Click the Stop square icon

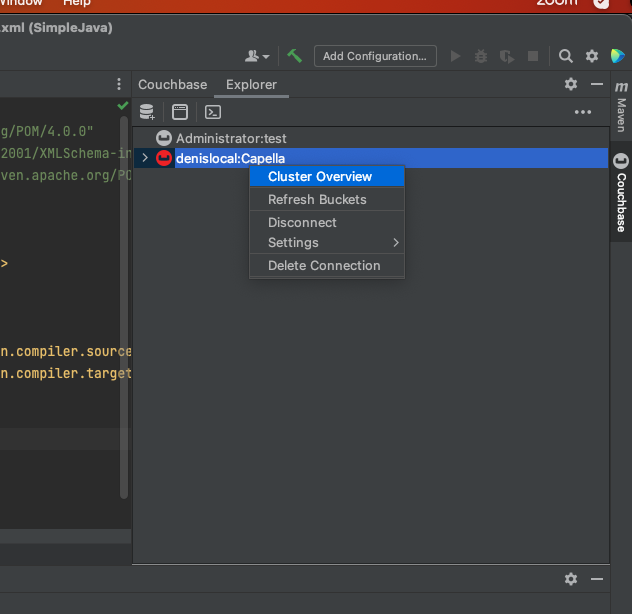(533, 56)
